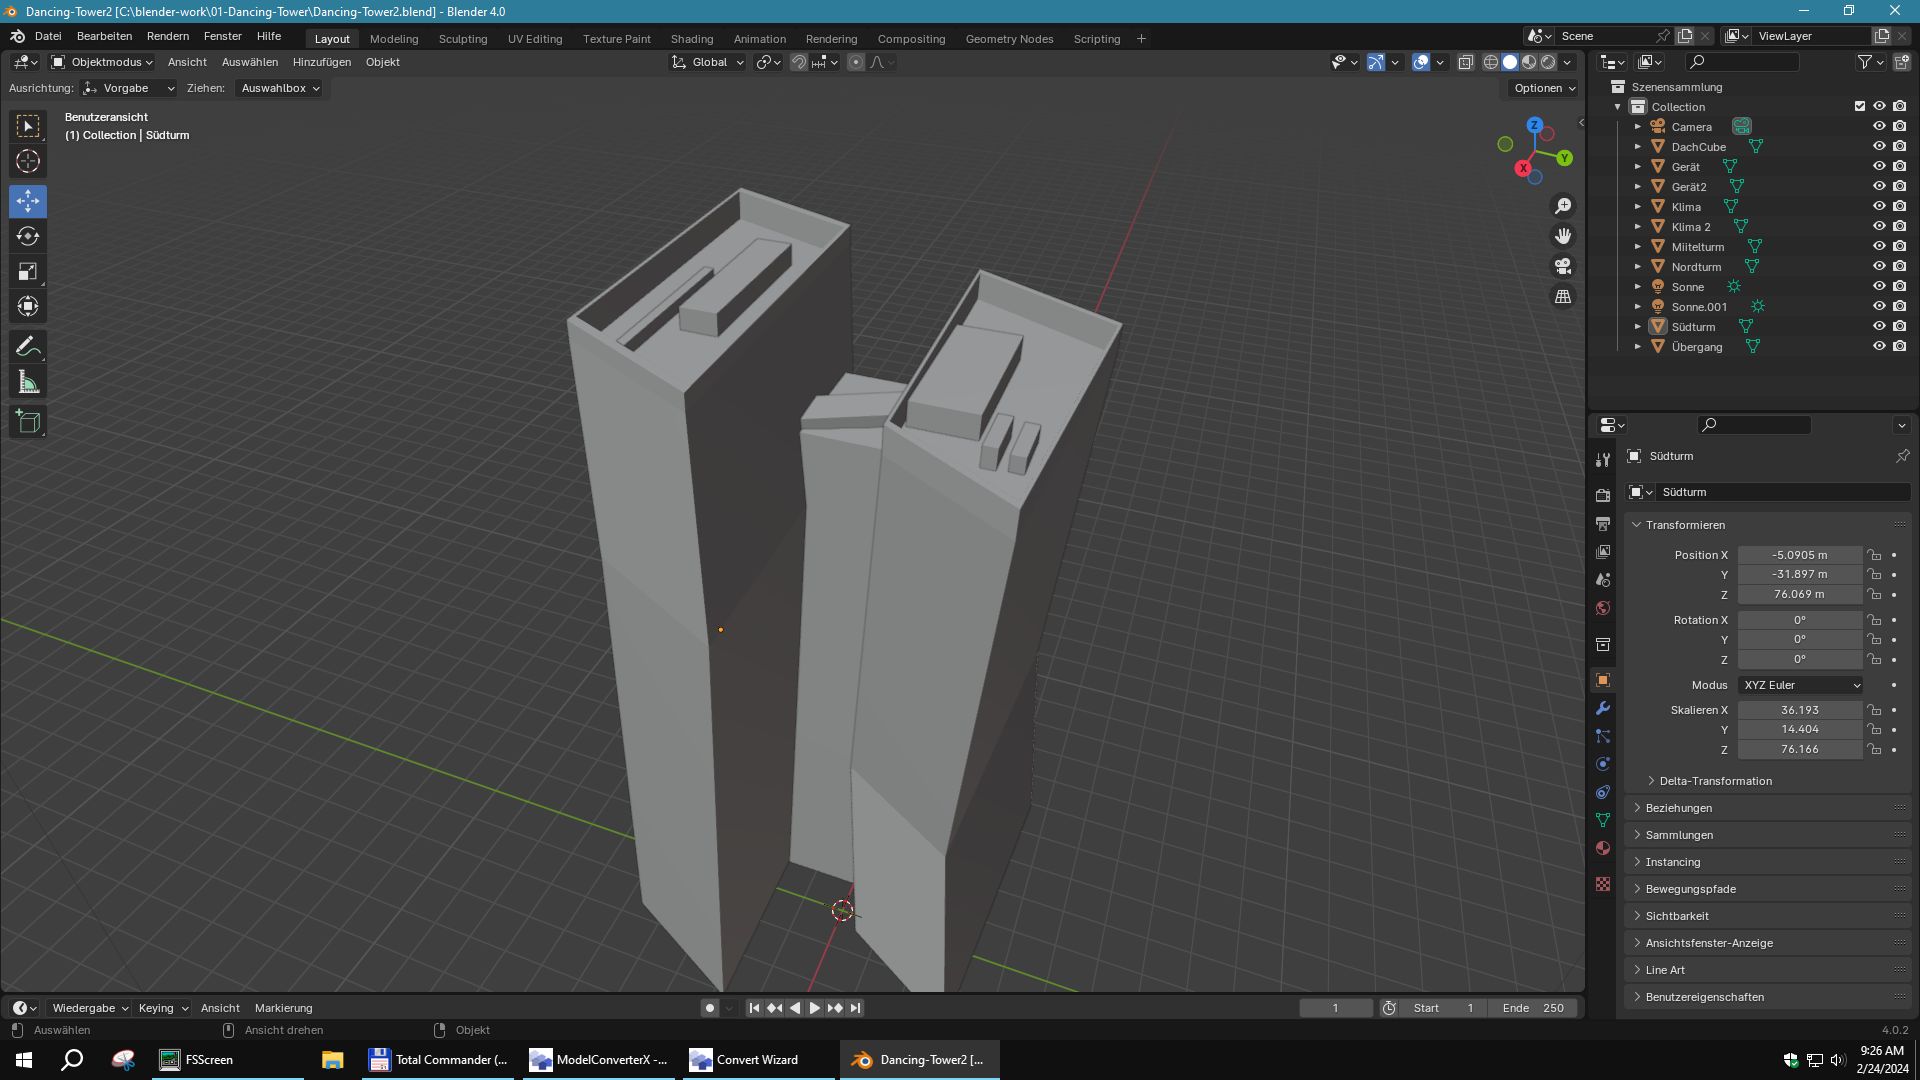This screenshot has width=1920, height=1080.
Task: Open the Hinzufügen menu
Action: [322, 62]
